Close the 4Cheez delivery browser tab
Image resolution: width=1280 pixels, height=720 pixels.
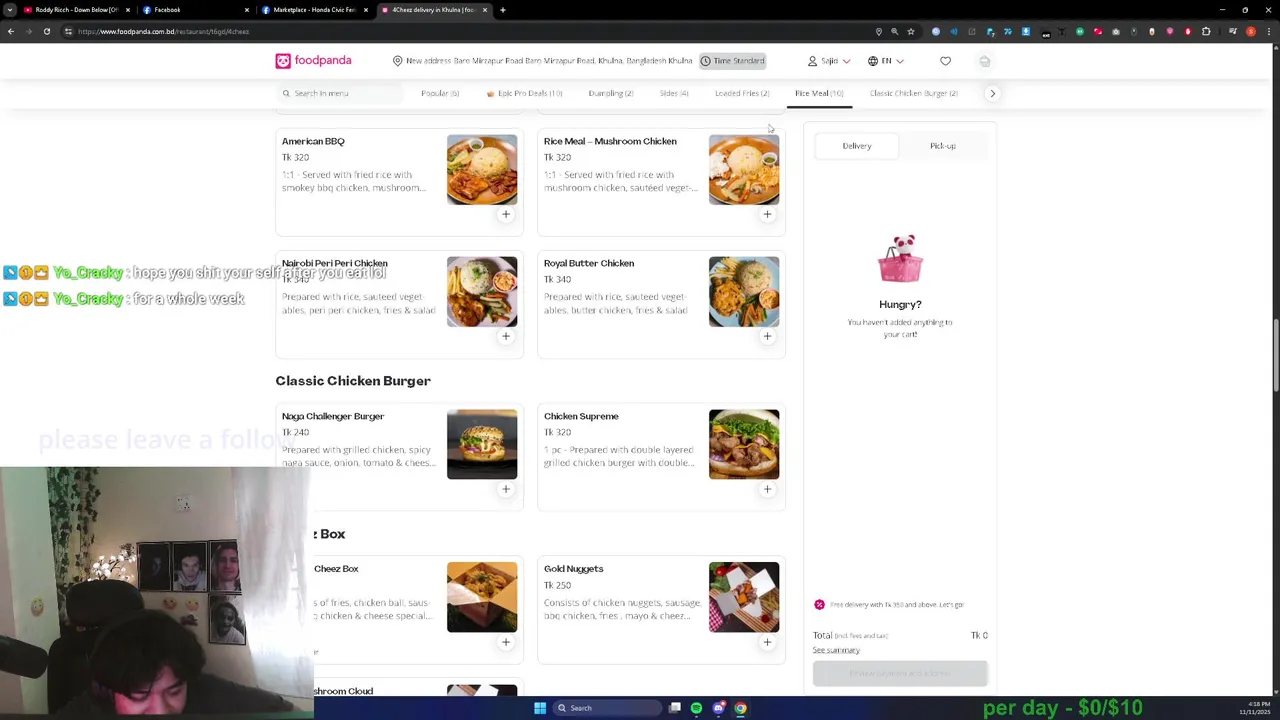(x=485, y=10)
